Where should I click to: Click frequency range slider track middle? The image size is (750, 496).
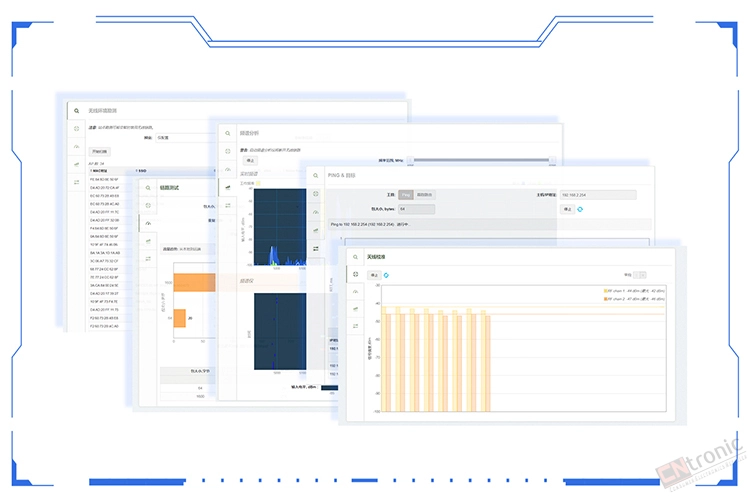tap(481, 160)
